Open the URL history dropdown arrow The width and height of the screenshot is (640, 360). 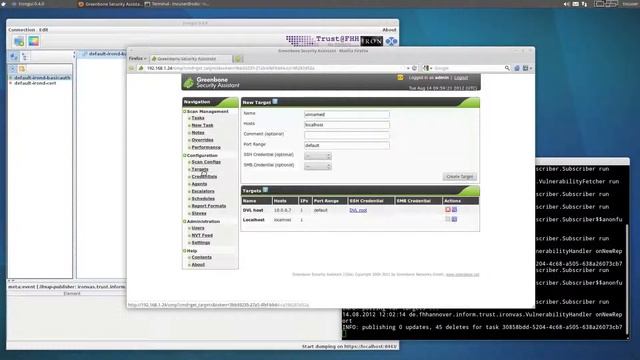click(407, 68)
